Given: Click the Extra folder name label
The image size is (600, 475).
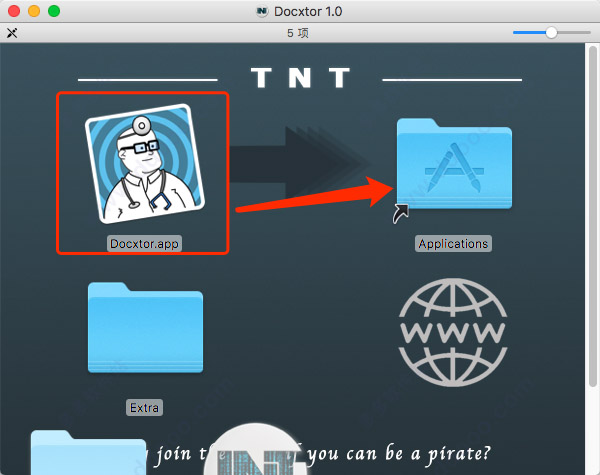Looking at the screenshot, I should [144, 408].
